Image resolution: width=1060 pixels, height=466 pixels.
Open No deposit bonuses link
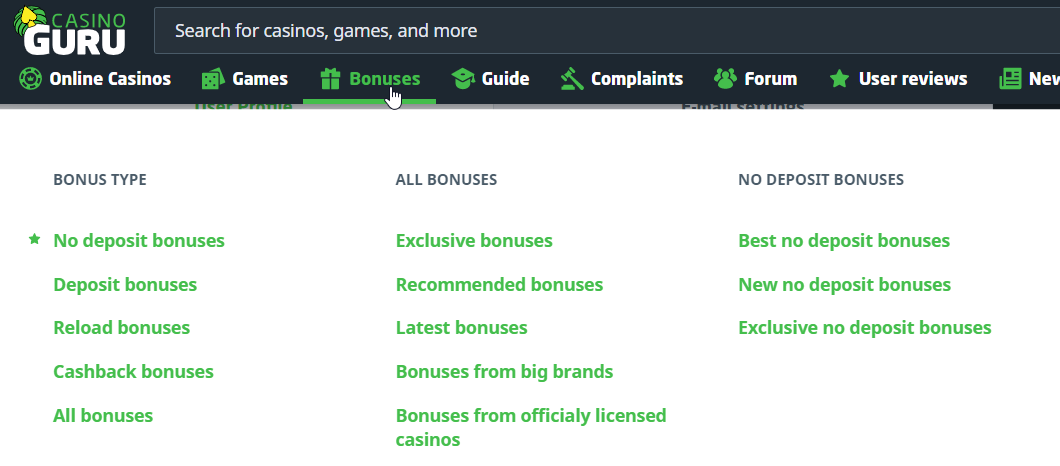click(x=139, y=241)
